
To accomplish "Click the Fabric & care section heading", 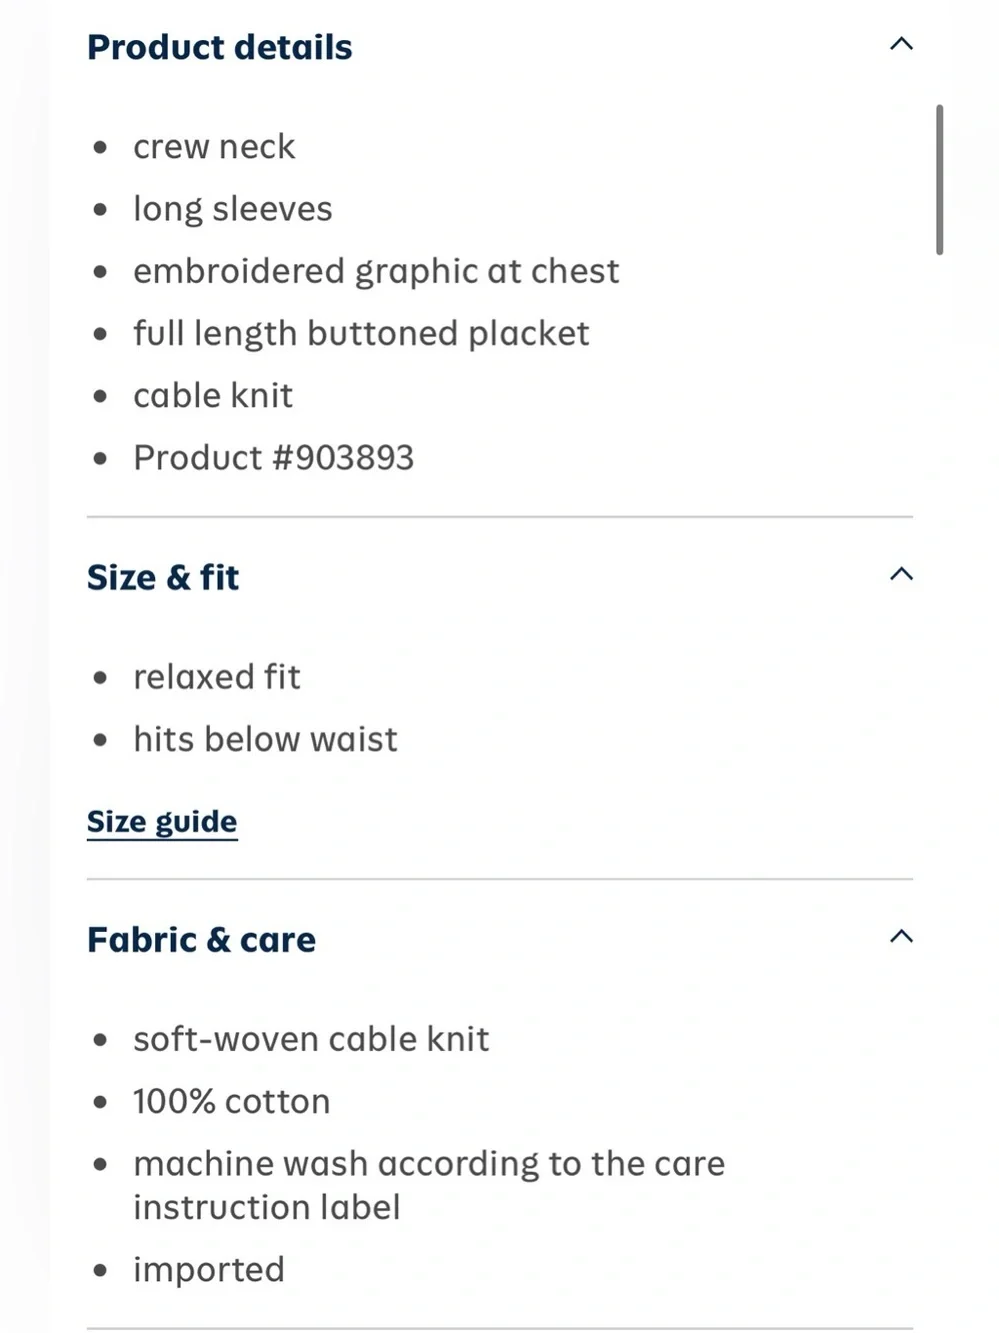I will (201, 940).
